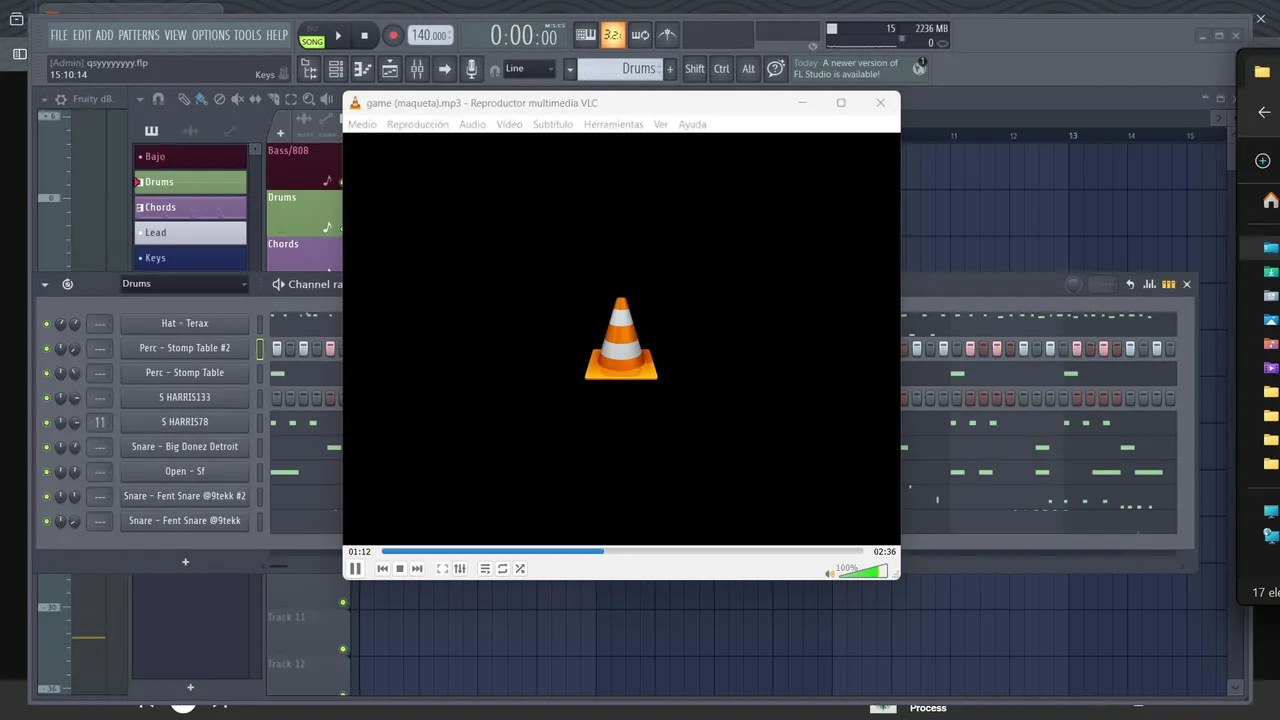The image size is (1280, 720).
Task: Click the Drums pattern name display
Action: [x=620, y=69]
